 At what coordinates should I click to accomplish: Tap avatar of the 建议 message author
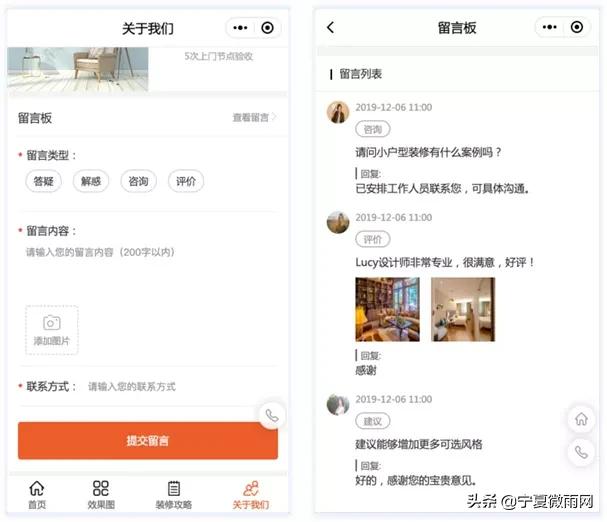[x=338, y=404]
